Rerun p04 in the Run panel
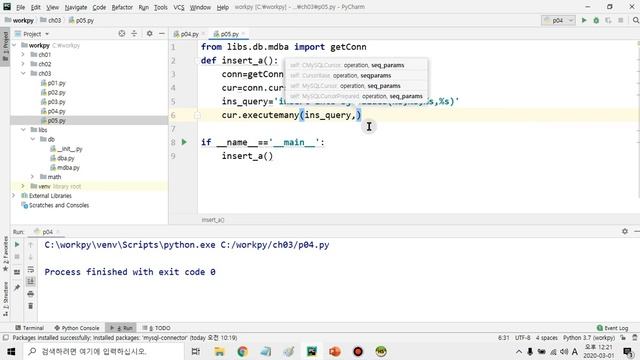The width and height of the screenshot is (640, 360). [17, 244]
